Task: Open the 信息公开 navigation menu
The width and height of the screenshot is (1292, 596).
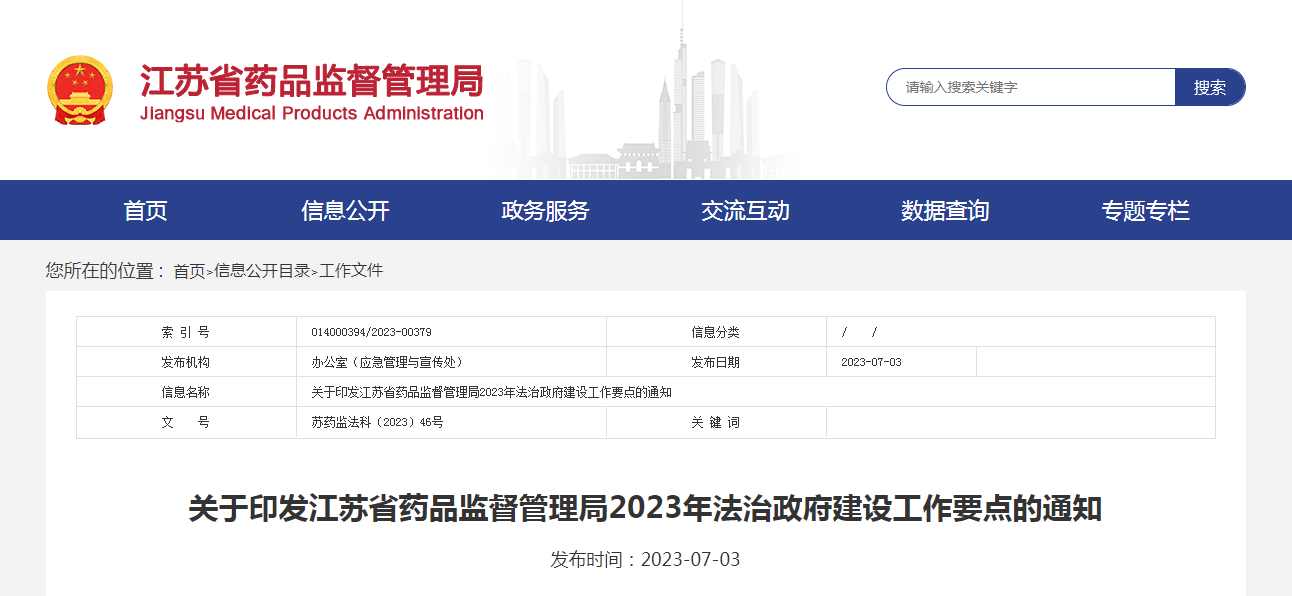Action: pyautogui.click(x=345, y=210)
